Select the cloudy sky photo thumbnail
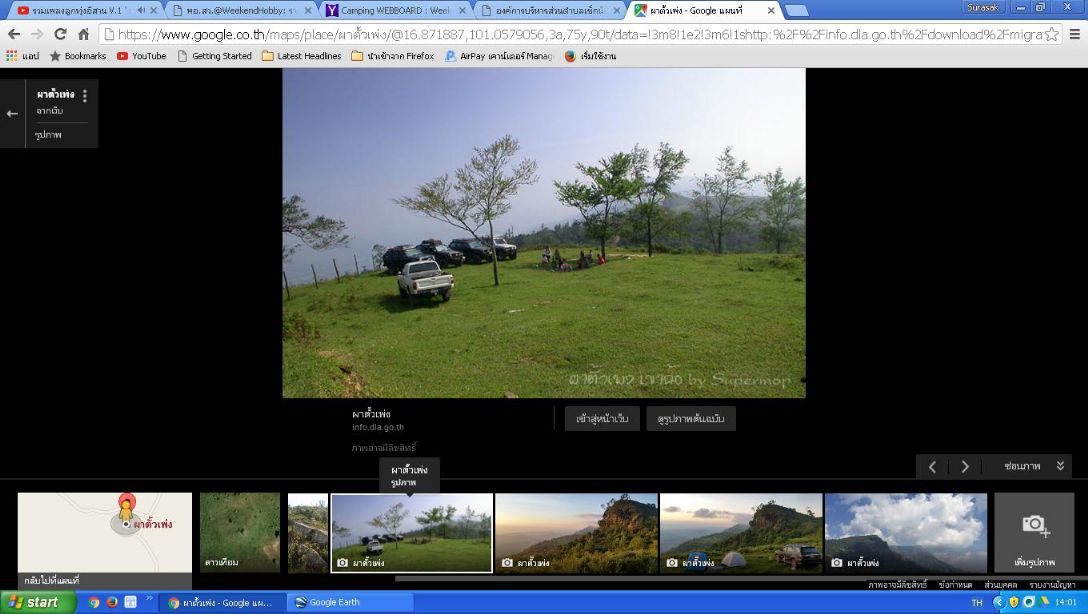 point(906,532)
